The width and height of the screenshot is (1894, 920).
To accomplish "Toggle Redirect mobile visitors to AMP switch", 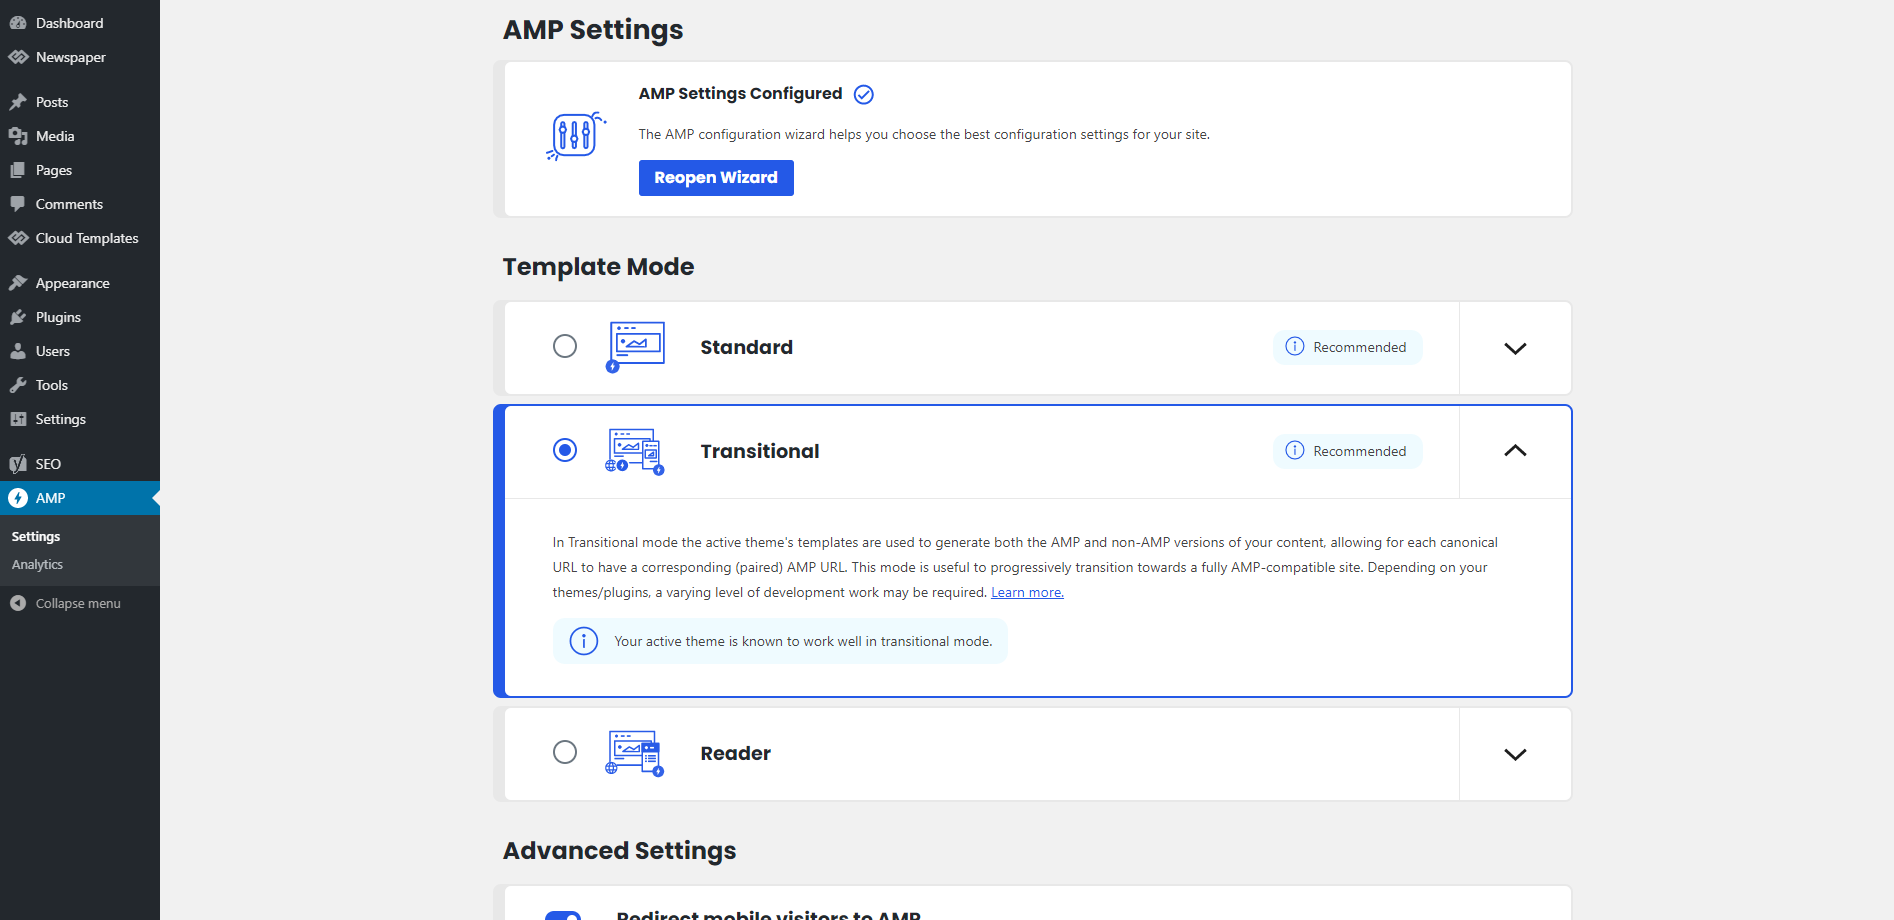I will (x=563, y=915).
